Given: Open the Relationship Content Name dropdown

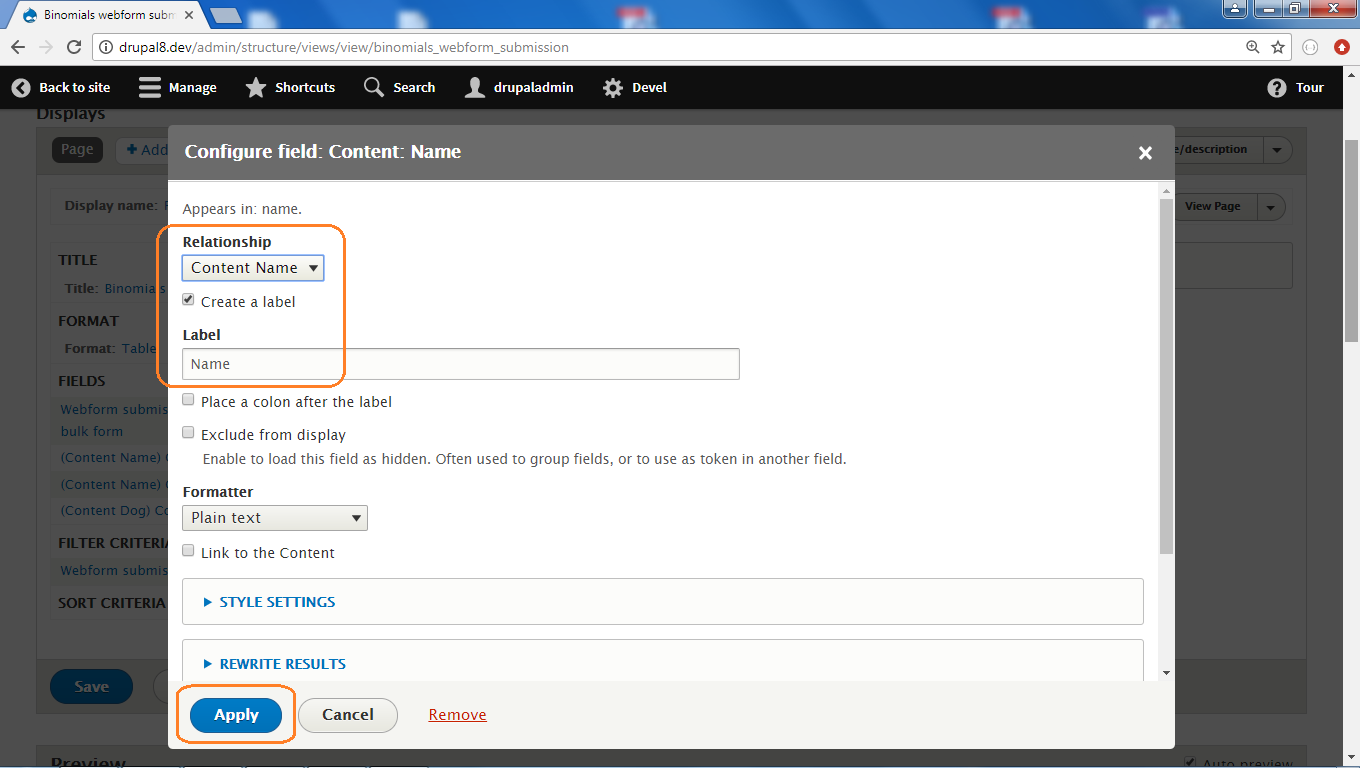Looking at the screenshot, I should (x=252, y=267).
